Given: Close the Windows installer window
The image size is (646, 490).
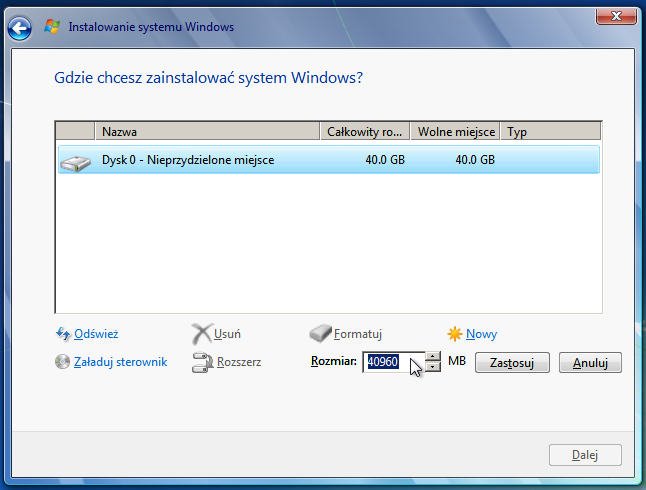Looking at the screenshot, I should click(x=616, y=16).
